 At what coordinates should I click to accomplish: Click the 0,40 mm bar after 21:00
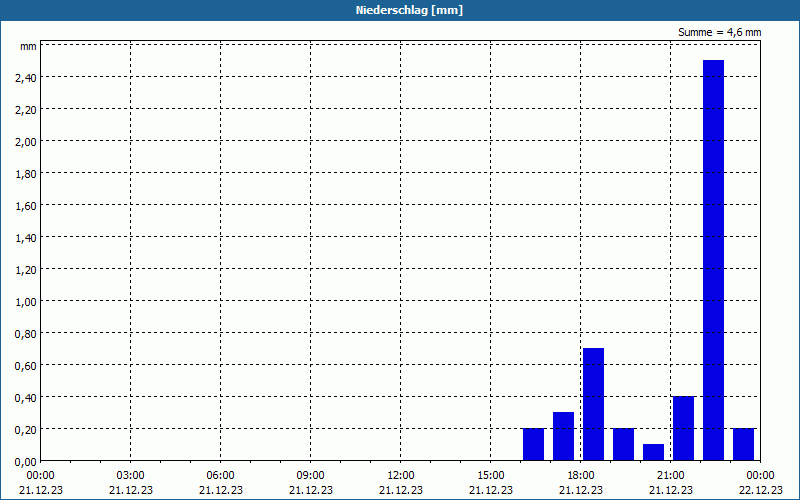tap(683, 428)
